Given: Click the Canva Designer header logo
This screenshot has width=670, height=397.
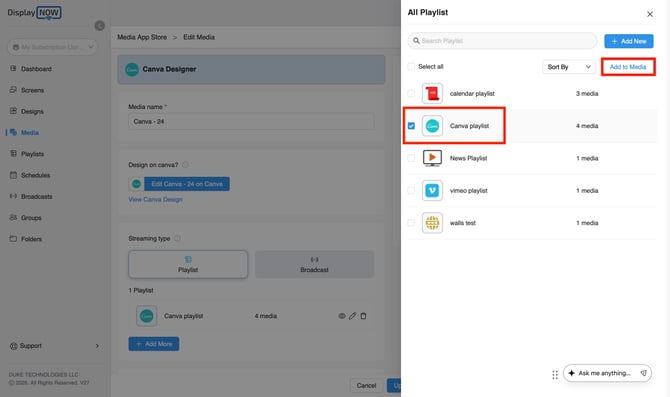Looking at the screenshot, I should coord(132,69).
